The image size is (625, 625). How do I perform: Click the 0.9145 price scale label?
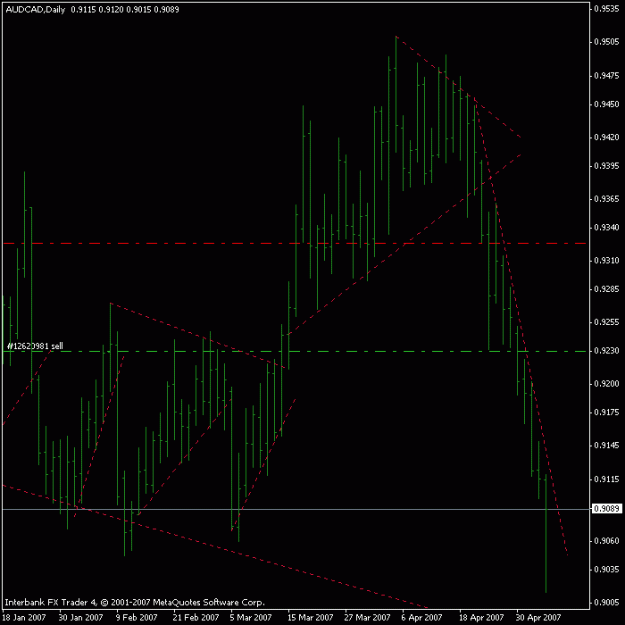[607, 445]
